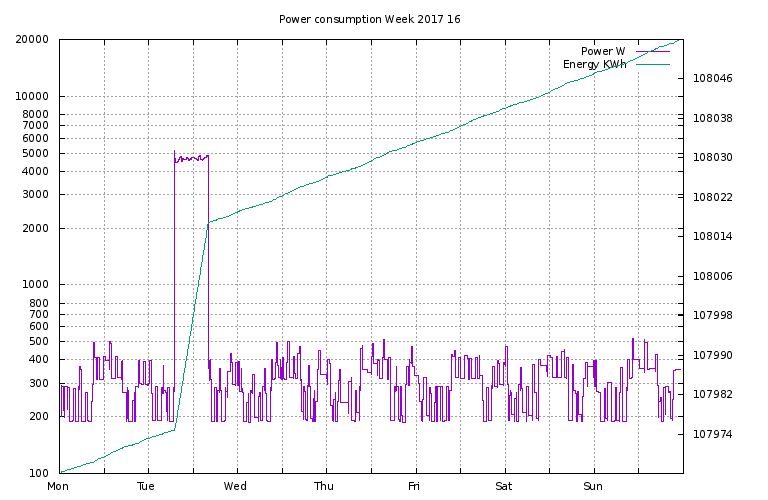768x500 pixels.
Task: Click the purple Power W legend line sample
Action: coord(653,51)
